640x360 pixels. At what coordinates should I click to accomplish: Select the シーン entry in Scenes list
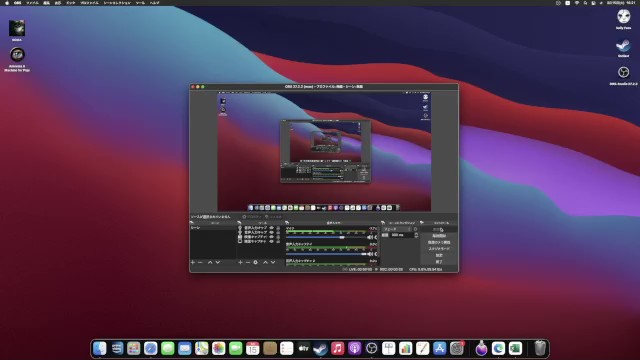point(213,228)
